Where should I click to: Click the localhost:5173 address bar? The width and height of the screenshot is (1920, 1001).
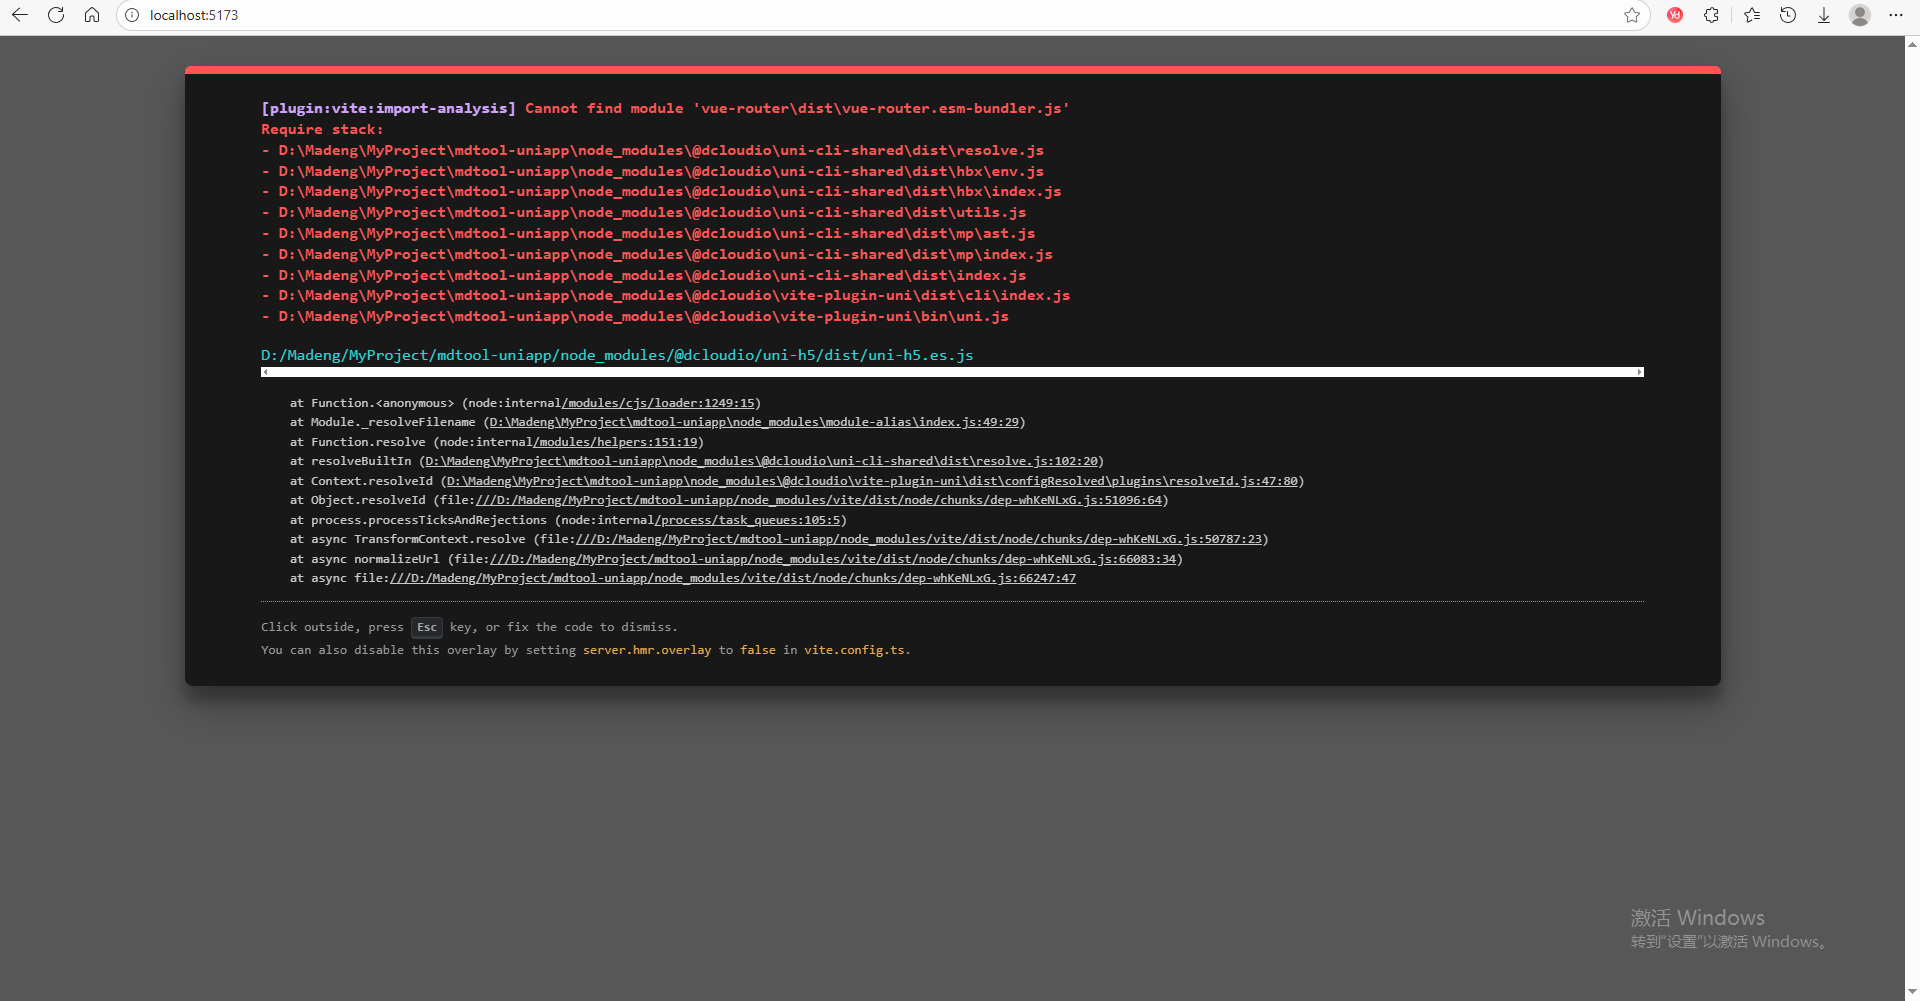click(800, 15)
